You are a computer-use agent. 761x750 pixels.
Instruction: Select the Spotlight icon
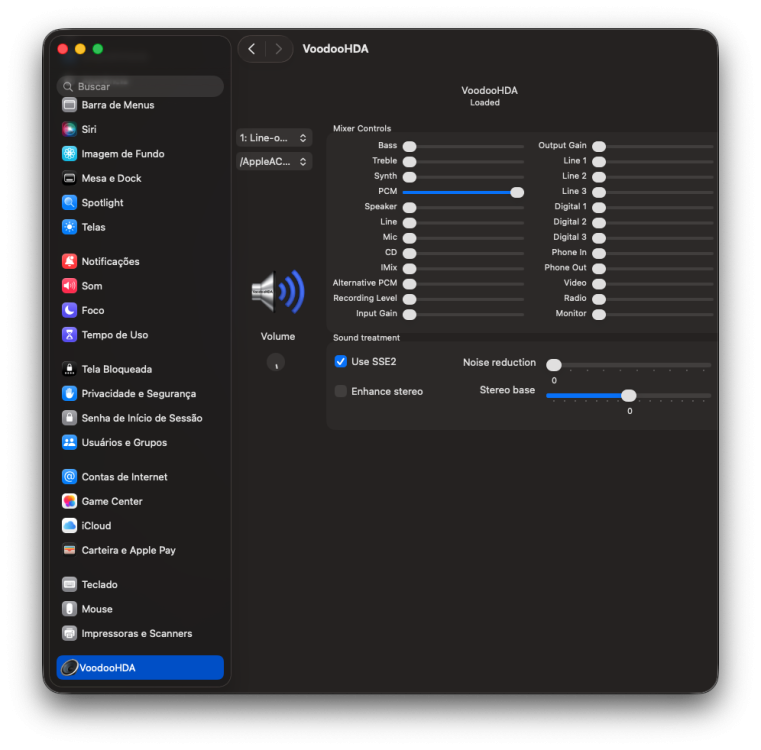69,202
